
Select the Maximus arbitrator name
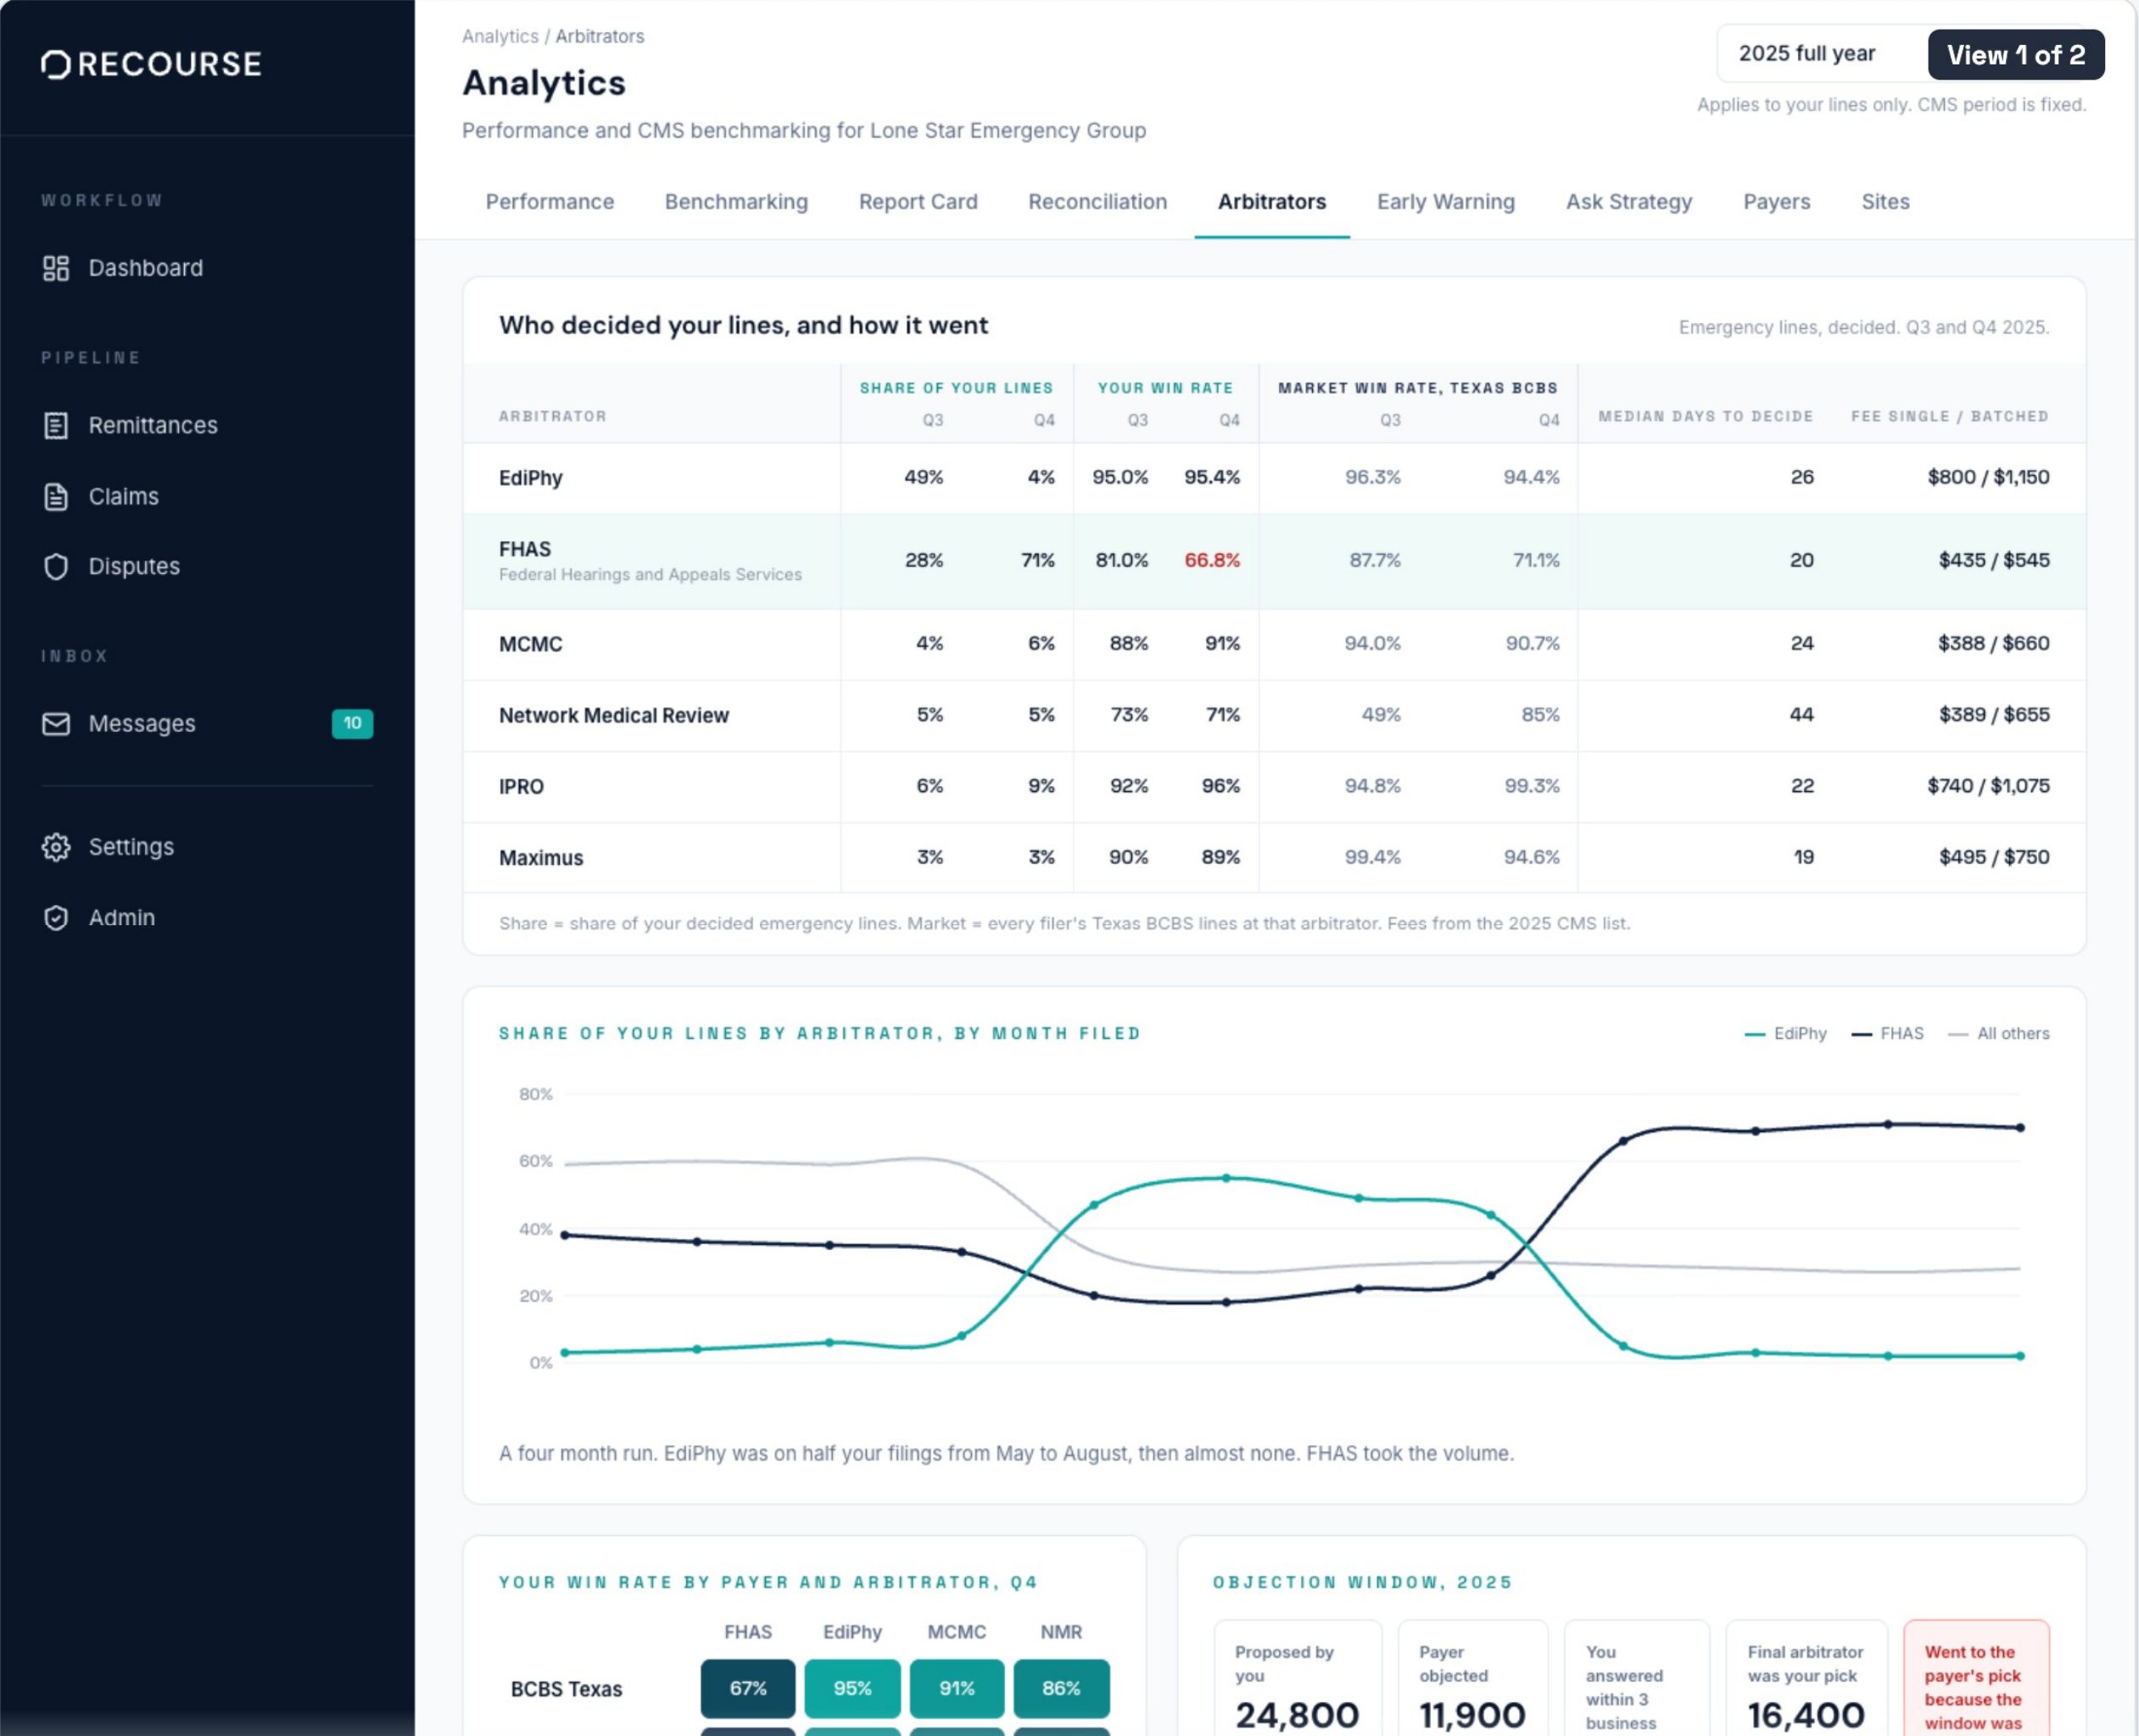point(541,858)
